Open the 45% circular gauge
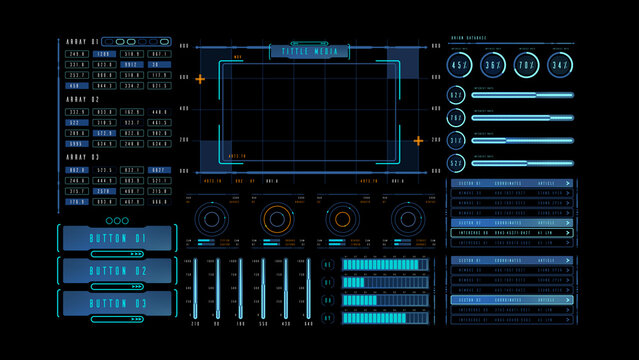Image resolution: width=639 pixels, height=360 pixels. coord(459,65)
